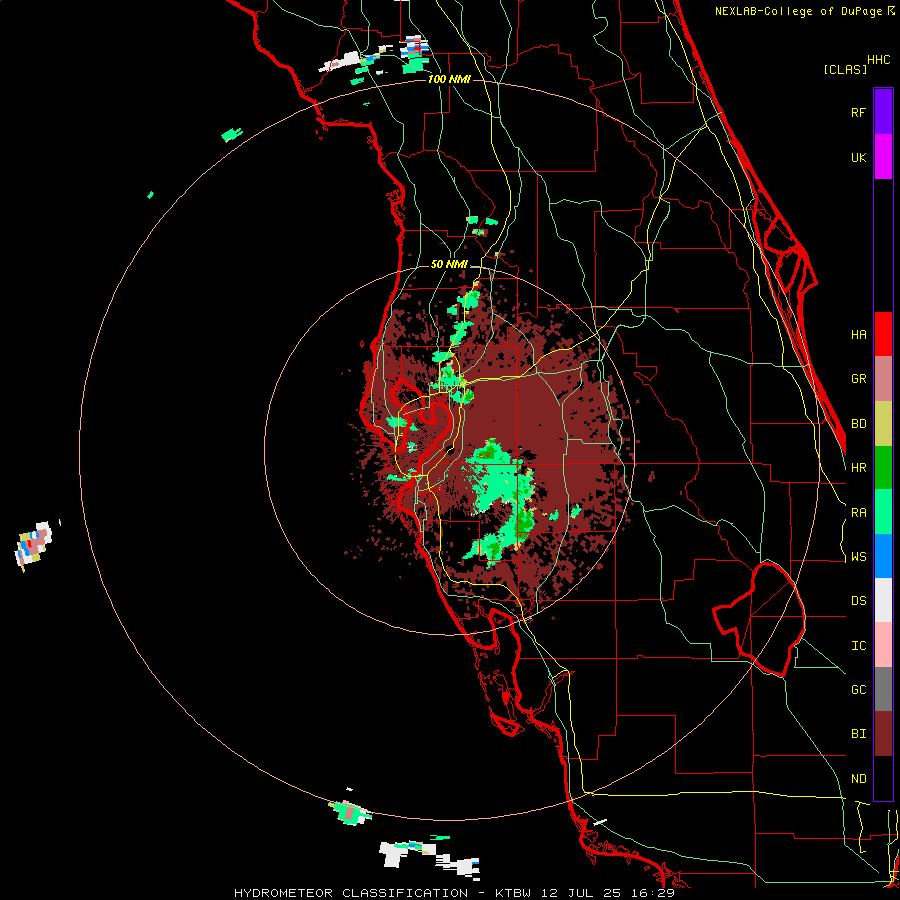Click the RF purple legend swatch
This screenshot has height=900, width=900.
click(883, 112)
